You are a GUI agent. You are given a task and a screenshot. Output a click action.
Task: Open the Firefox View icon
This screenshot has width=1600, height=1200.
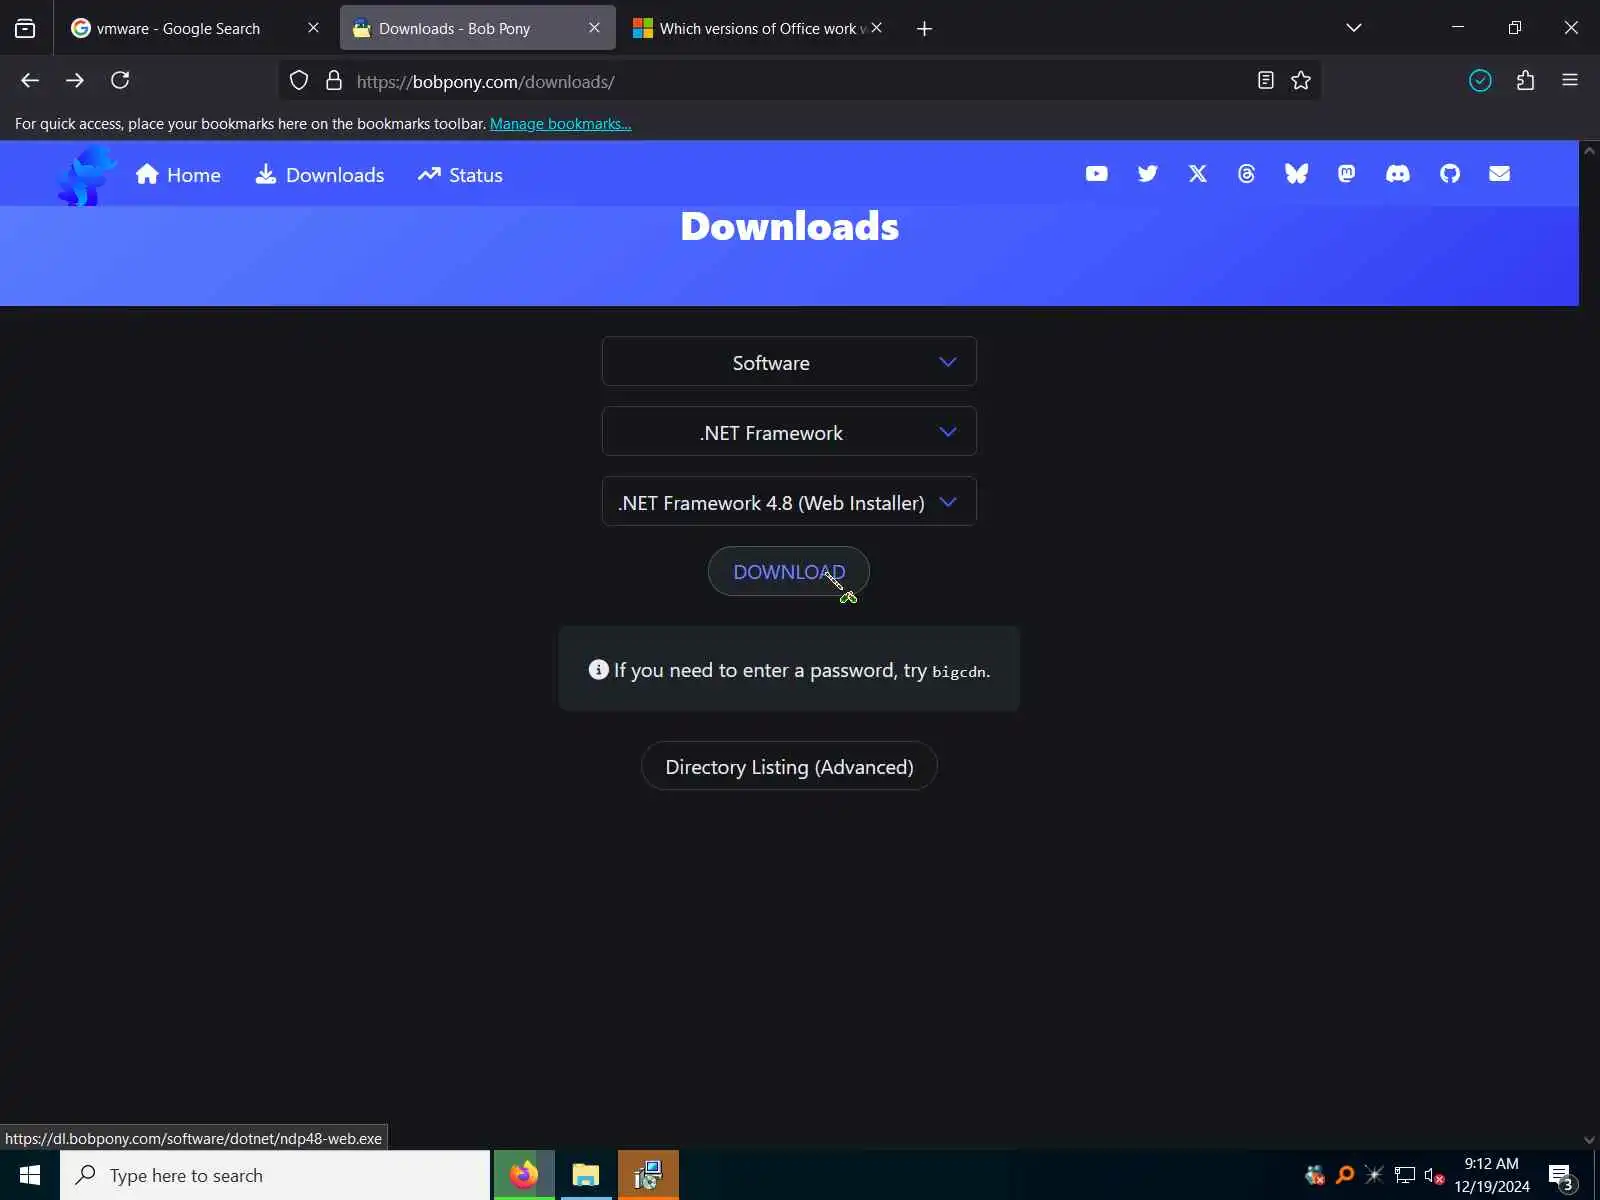click(x=25, y=28)
